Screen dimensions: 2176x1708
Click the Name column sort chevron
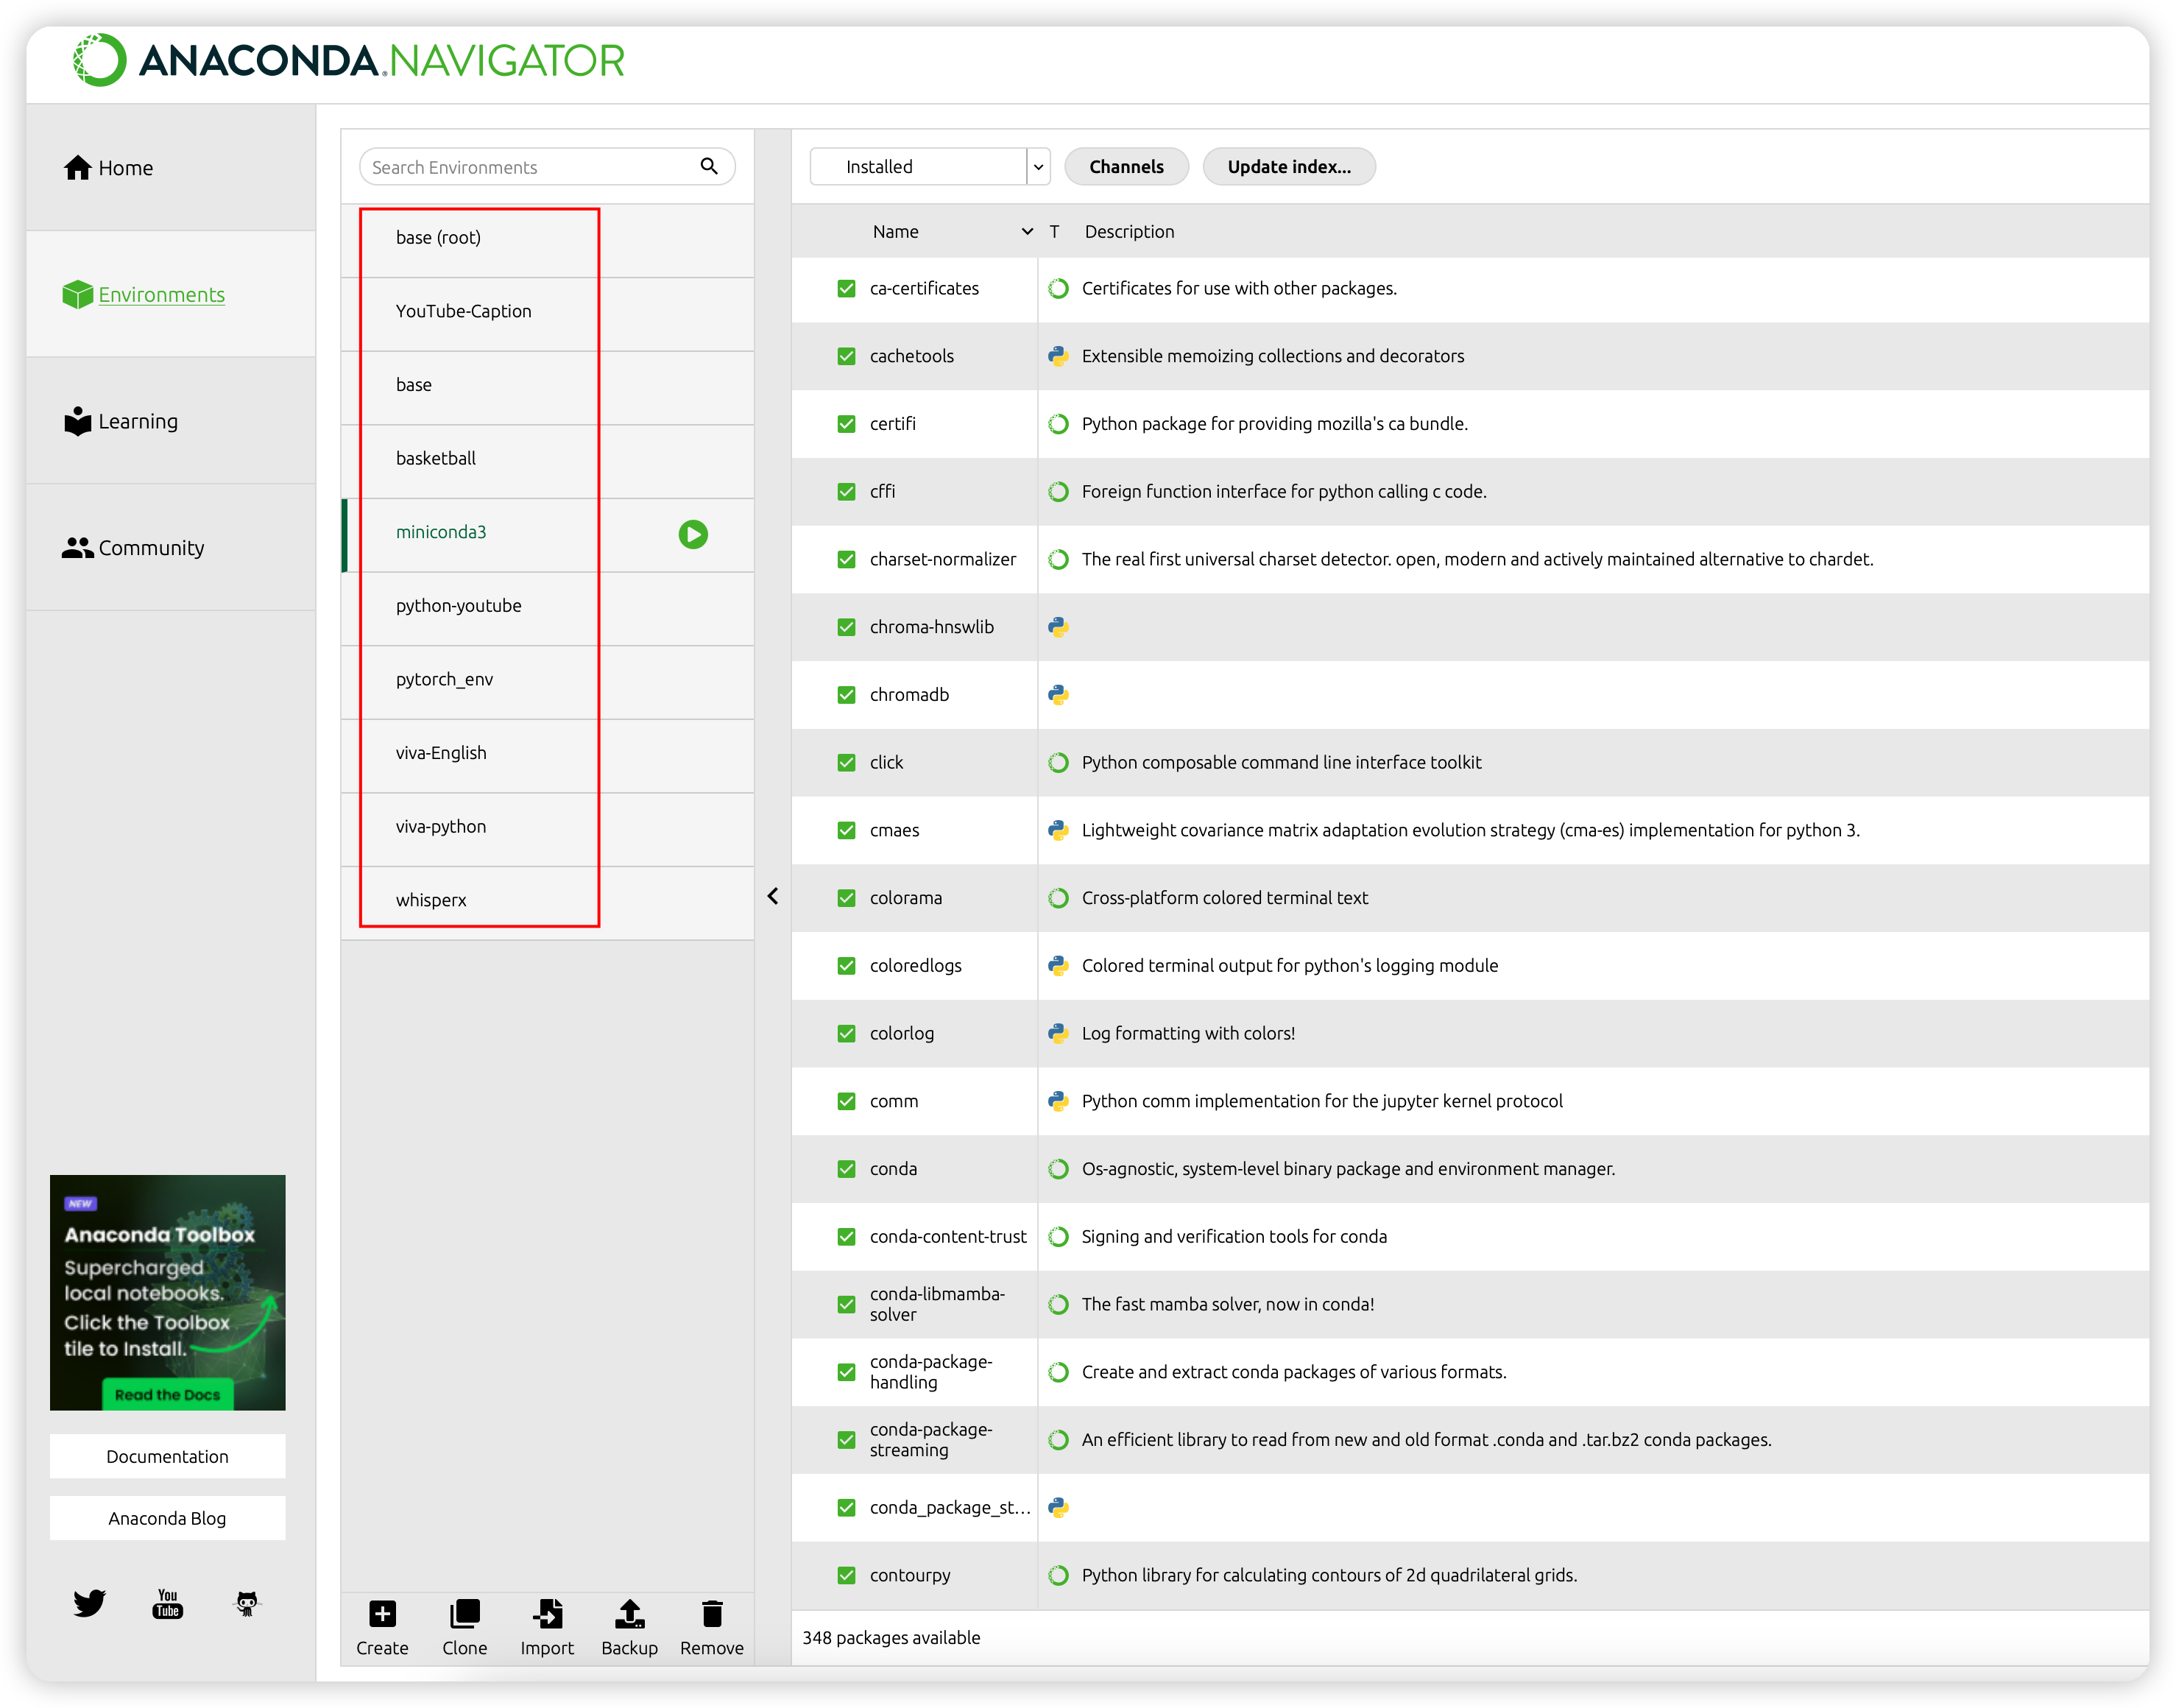[1027, 232]
